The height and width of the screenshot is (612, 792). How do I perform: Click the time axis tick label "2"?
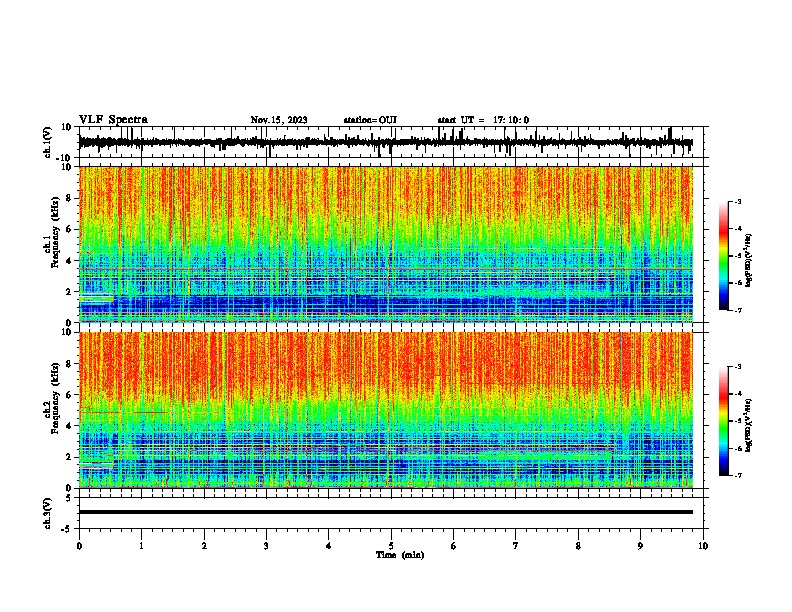204,546
